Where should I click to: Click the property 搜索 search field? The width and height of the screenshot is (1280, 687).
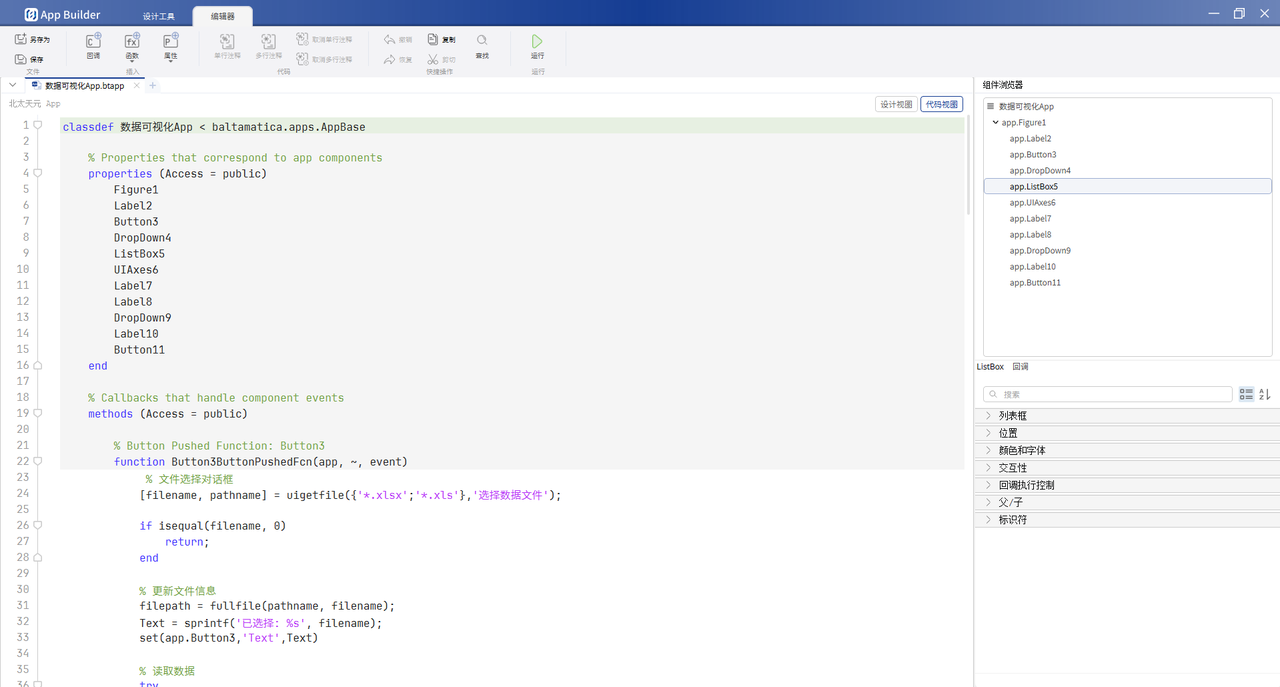coord(1108,395)
